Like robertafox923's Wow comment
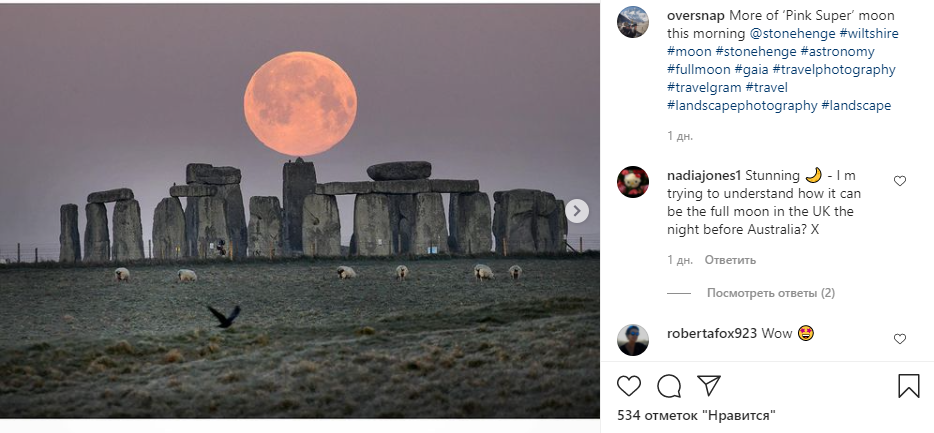 tap(899, 339)
